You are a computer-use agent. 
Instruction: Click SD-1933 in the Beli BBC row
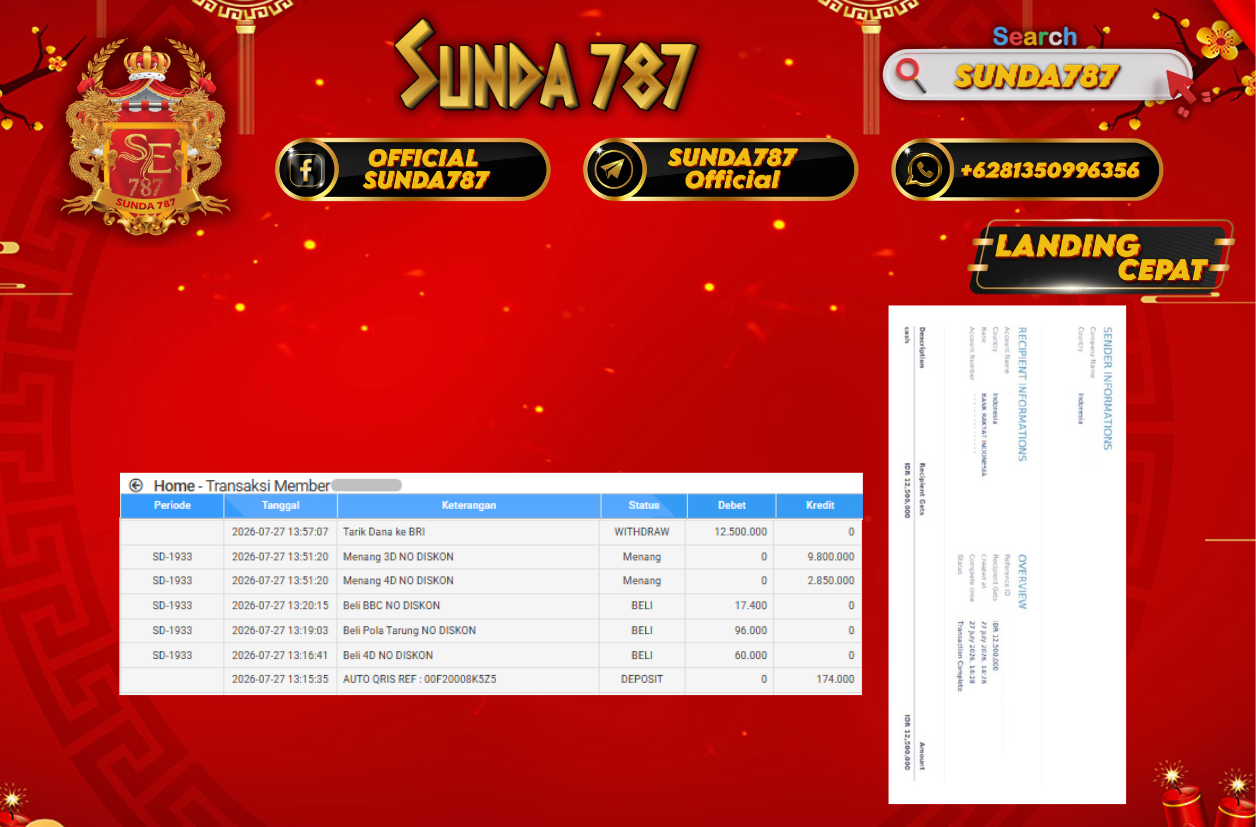172,605
